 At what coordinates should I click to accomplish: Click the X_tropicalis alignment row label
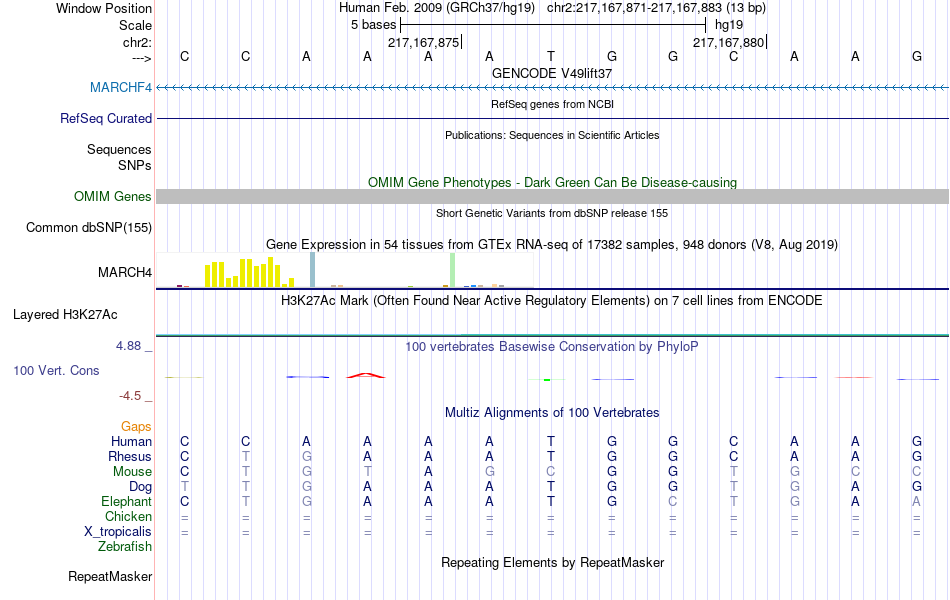pyautogui.click(x=118, y=532)
